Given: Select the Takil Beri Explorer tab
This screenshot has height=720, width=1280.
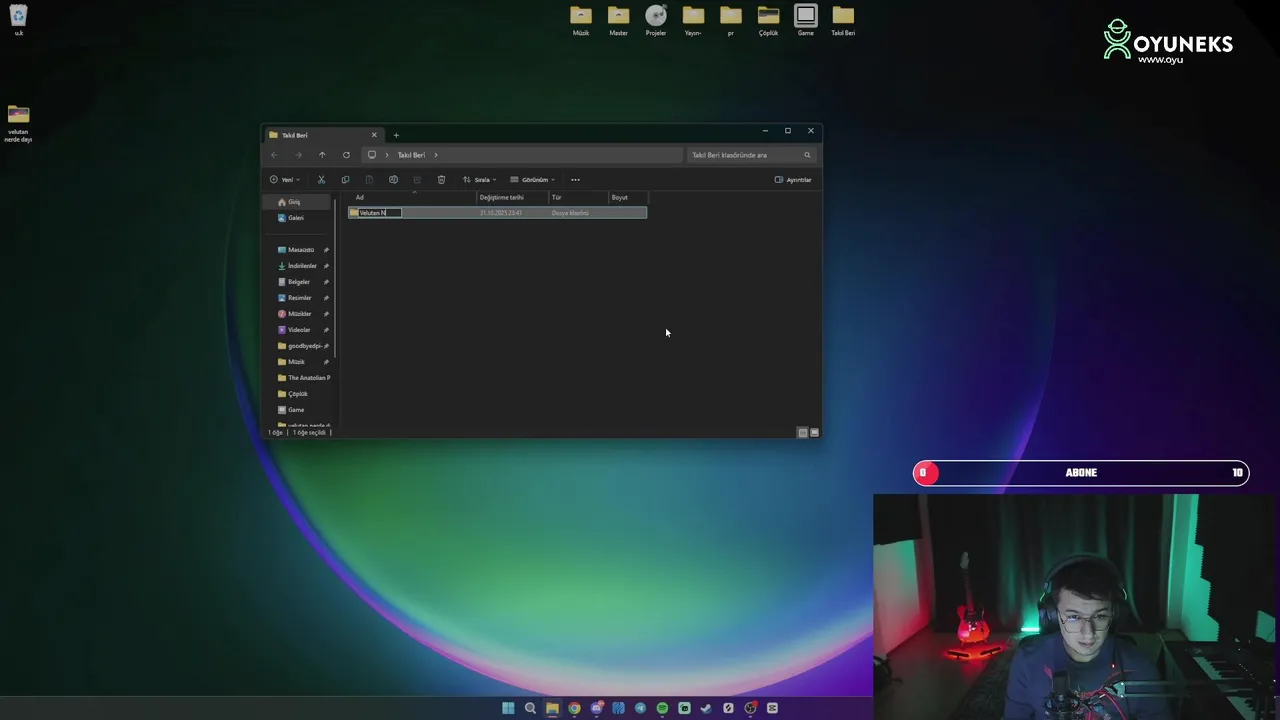Looking at the screenshot, I should click(x=323, y=135).
